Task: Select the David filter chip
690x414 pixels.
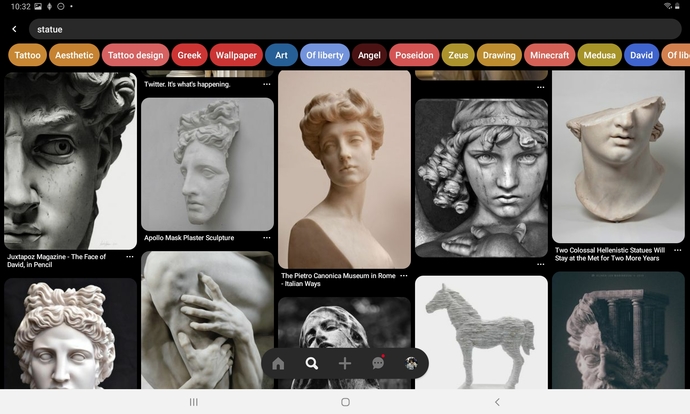Action: (x=641, y=55)
